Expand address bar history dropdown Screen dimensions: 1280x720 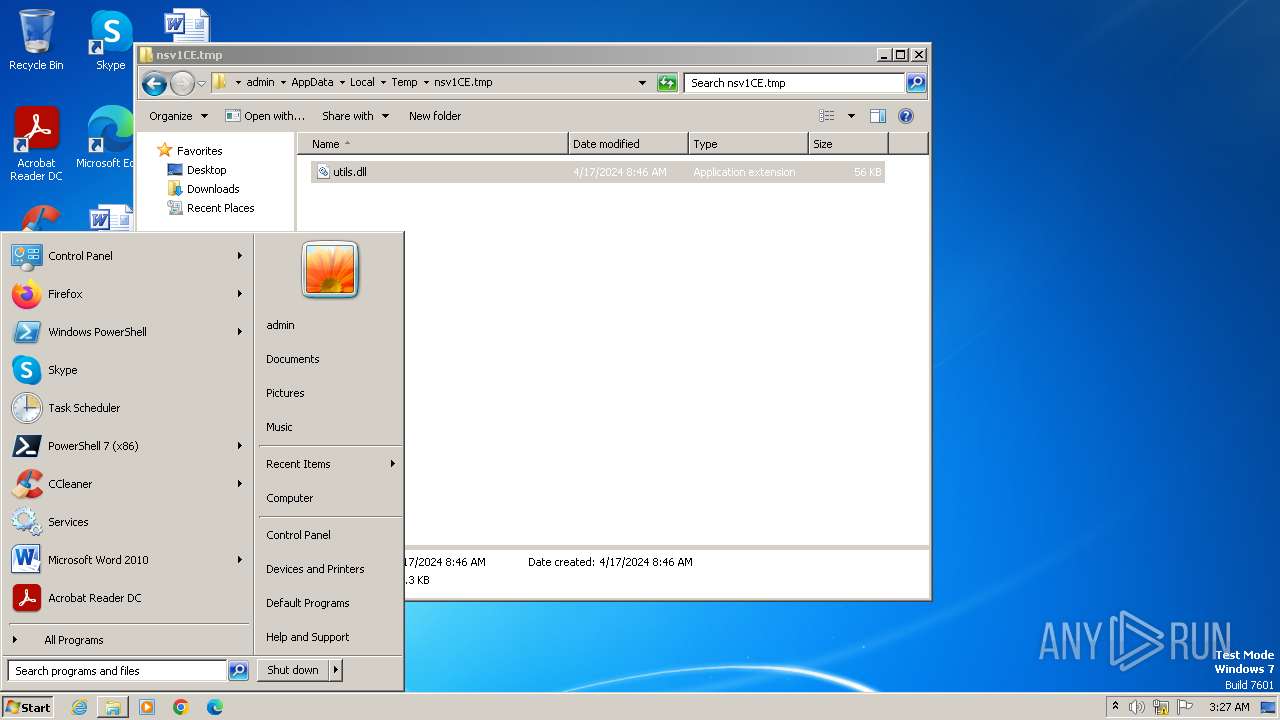642,83
